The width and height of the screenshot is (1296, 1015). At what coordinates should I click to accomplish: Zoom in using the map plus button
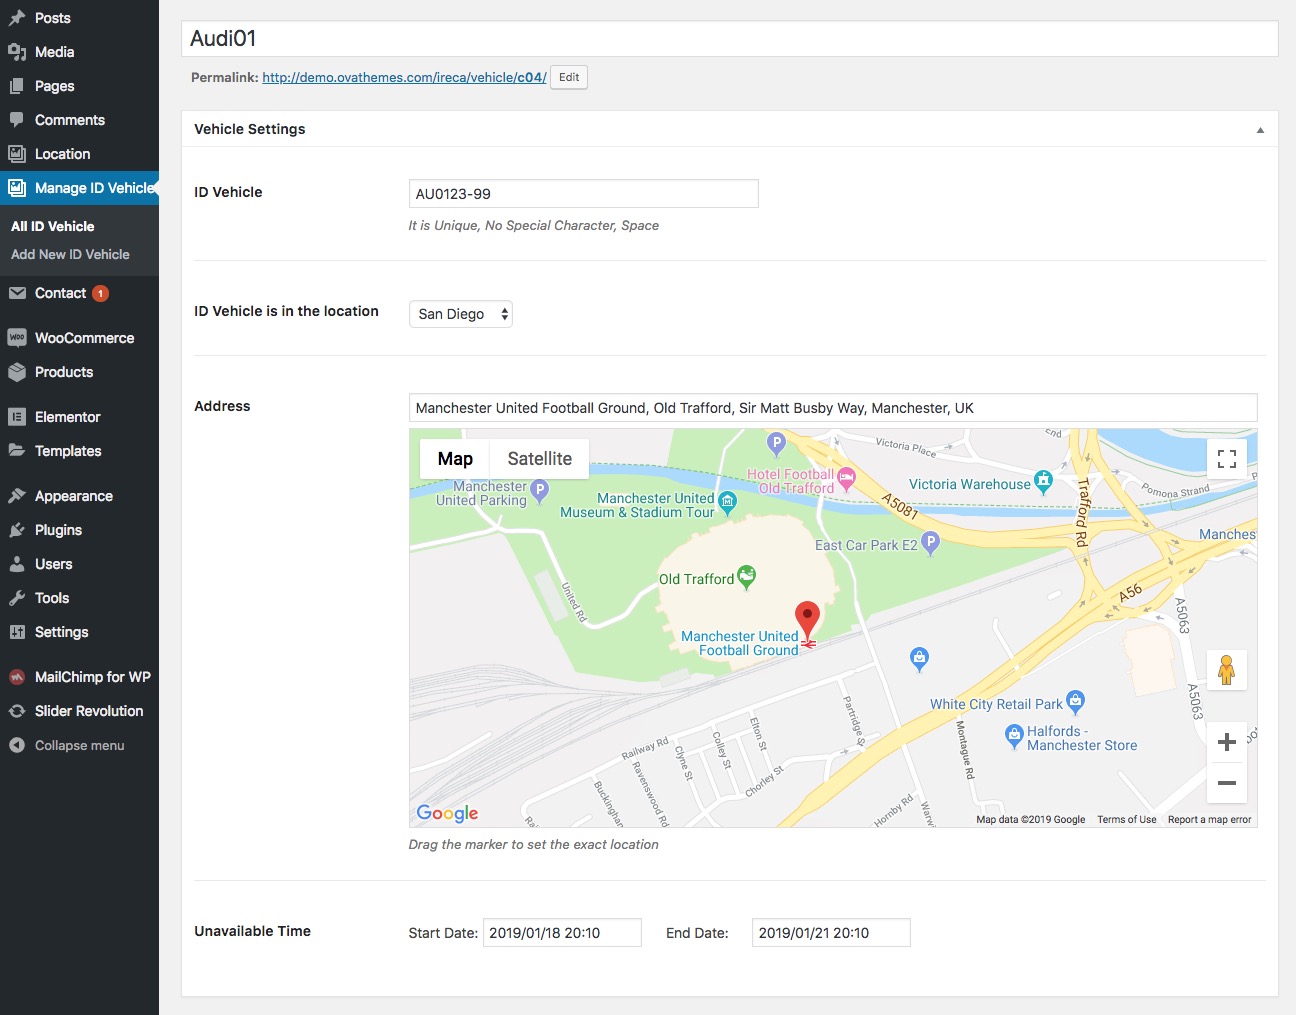(x=1226, y=742)
